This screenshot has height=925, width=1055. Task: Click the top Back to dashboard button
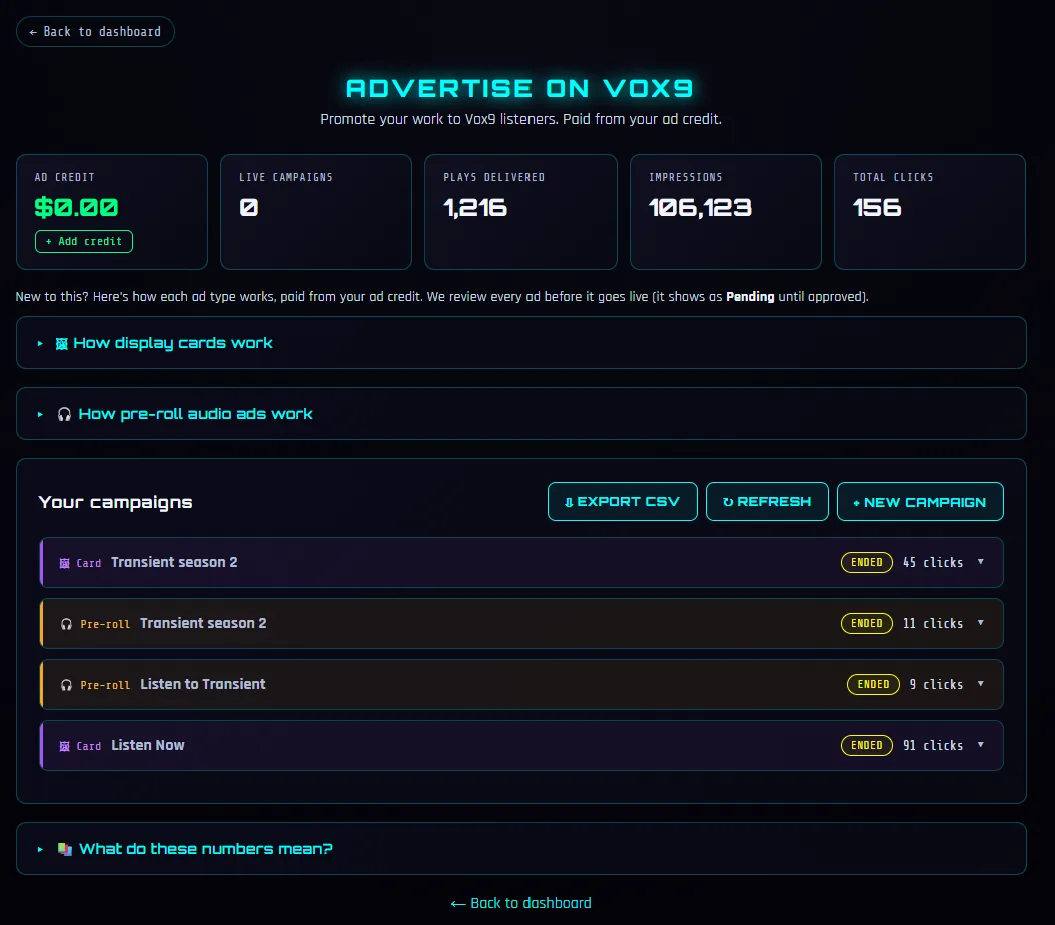point(95,32)
